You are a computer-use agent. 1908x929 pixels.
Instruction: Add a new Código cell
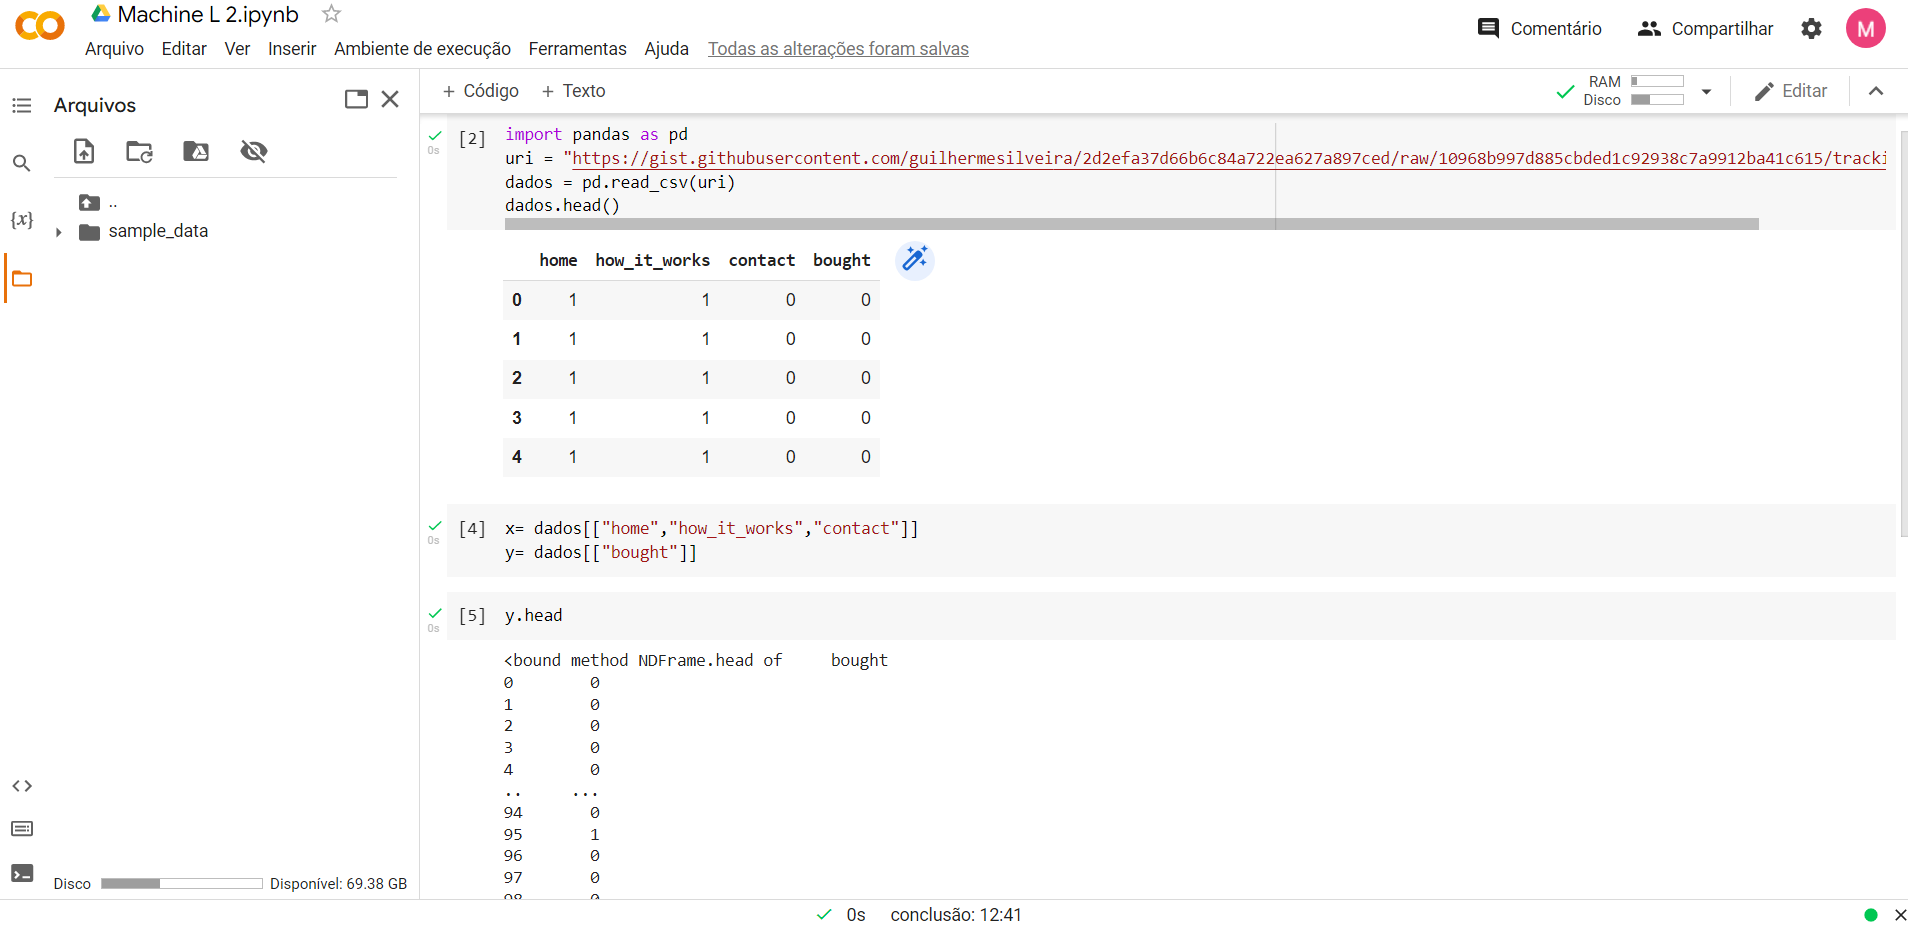(x=480, y=91)
